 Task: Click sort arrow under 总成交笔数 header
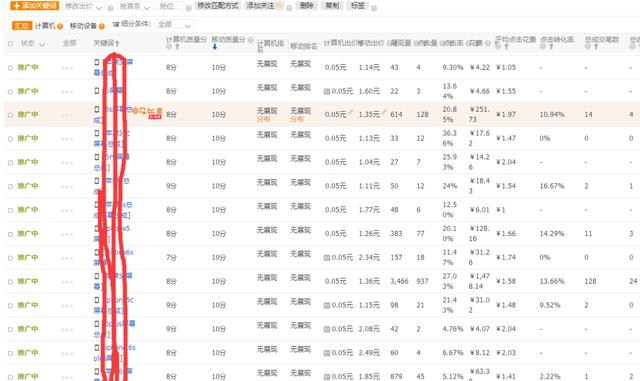[x=596, y=47]
